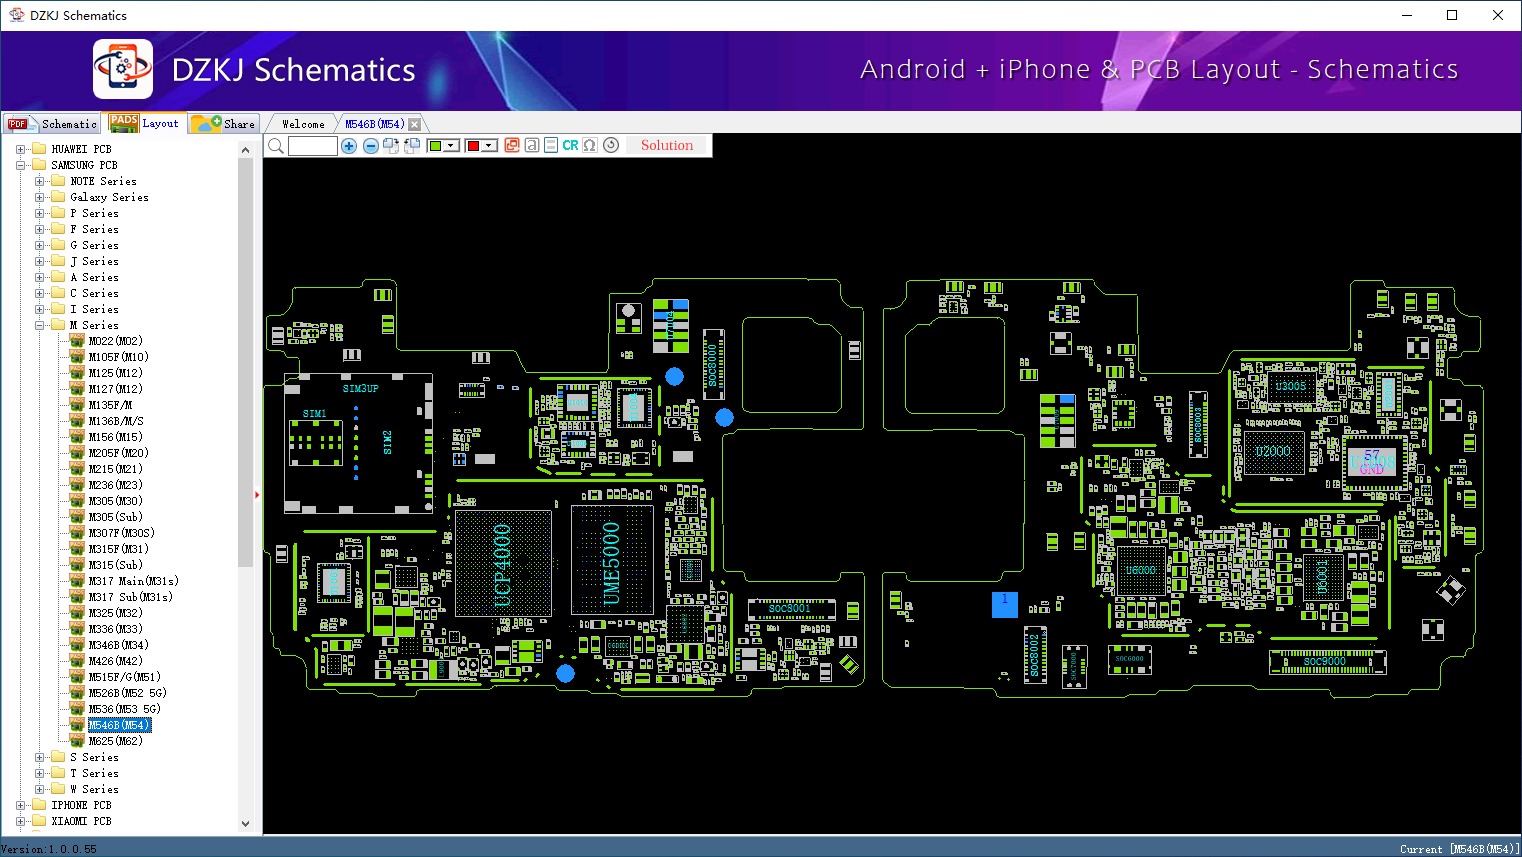Click the PADS icon beside M156(M15)

[x=77, y=437]
